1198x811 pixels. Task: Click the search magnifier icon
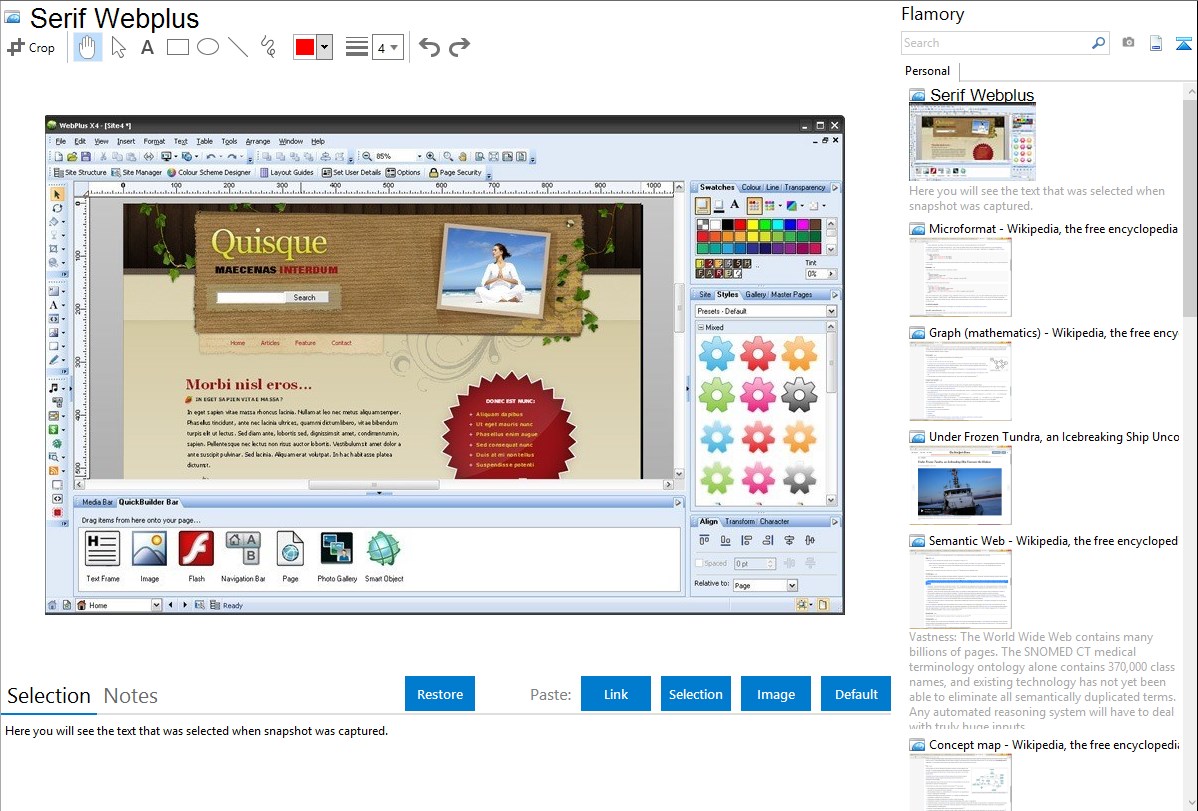click(1098, 43)
